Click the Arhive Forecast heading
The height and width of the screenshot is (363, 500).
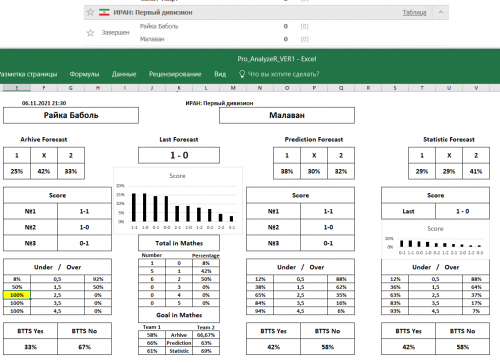click(x=44, y=139)
